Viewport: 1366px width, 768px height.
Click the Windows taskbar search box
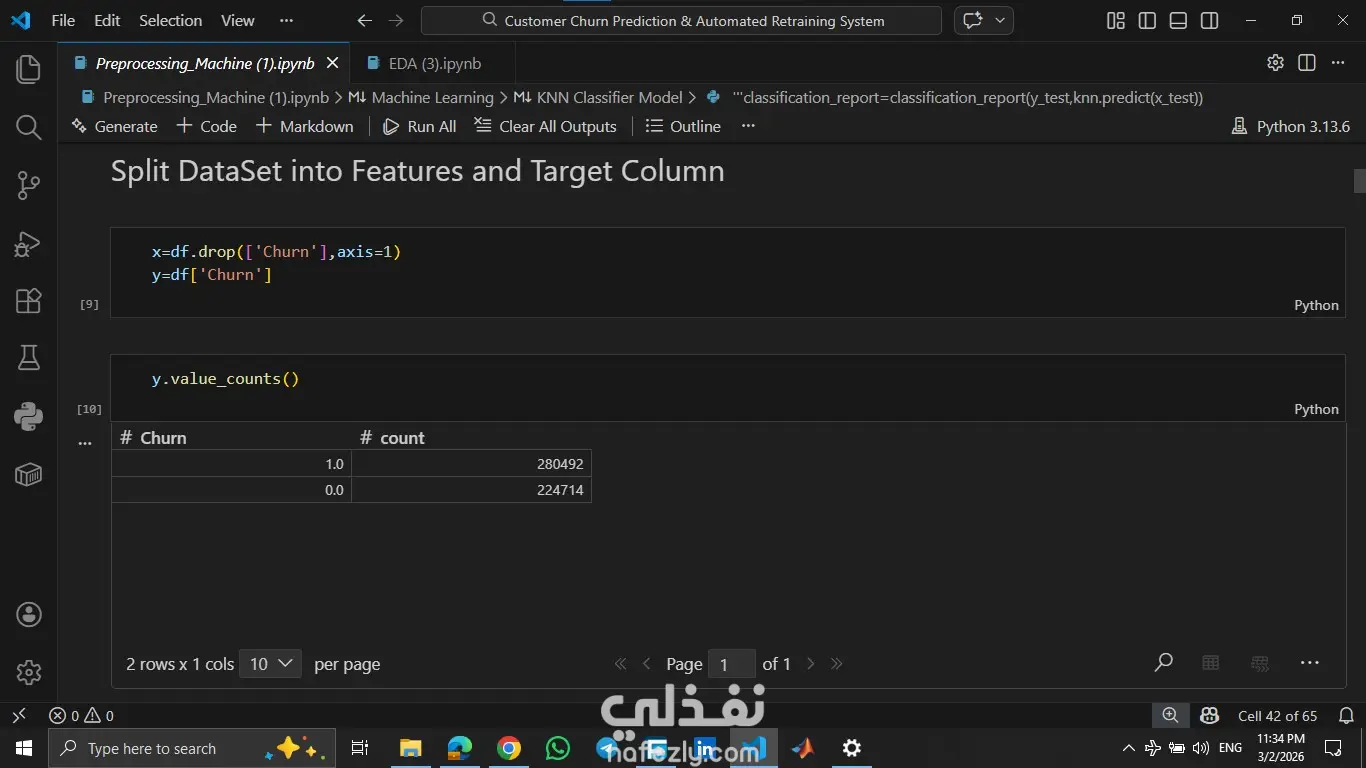point(191,748)
